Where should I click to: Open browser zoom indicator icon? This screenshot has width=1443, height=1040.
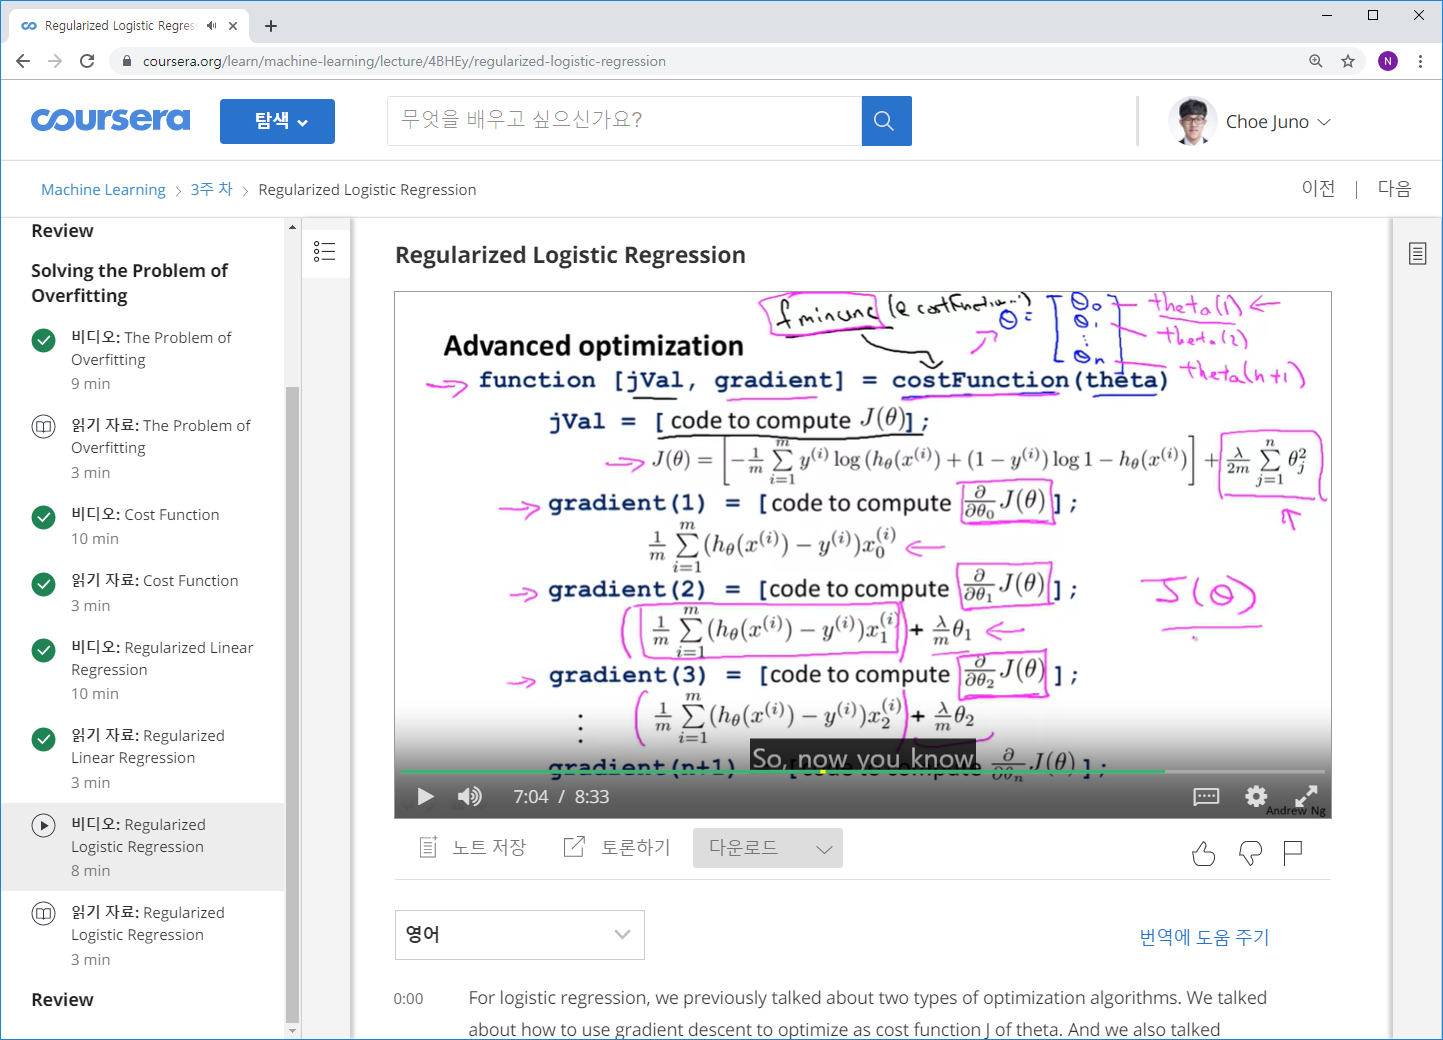click(1316, 61)
